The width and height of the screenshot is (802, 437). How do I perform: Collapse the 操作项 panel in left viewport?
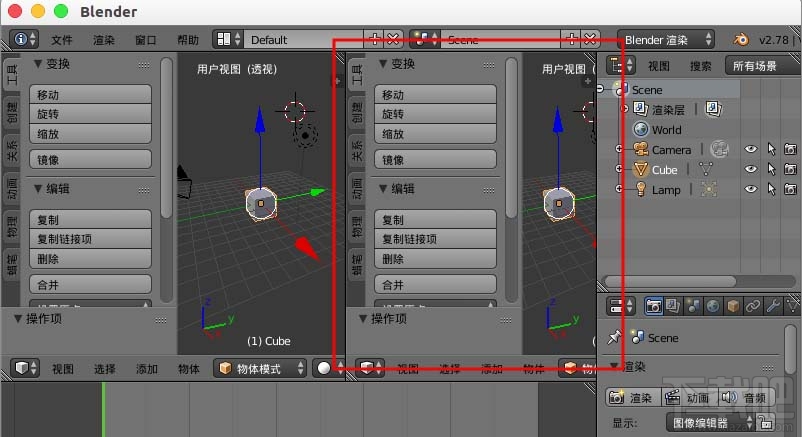click(18, 319)
